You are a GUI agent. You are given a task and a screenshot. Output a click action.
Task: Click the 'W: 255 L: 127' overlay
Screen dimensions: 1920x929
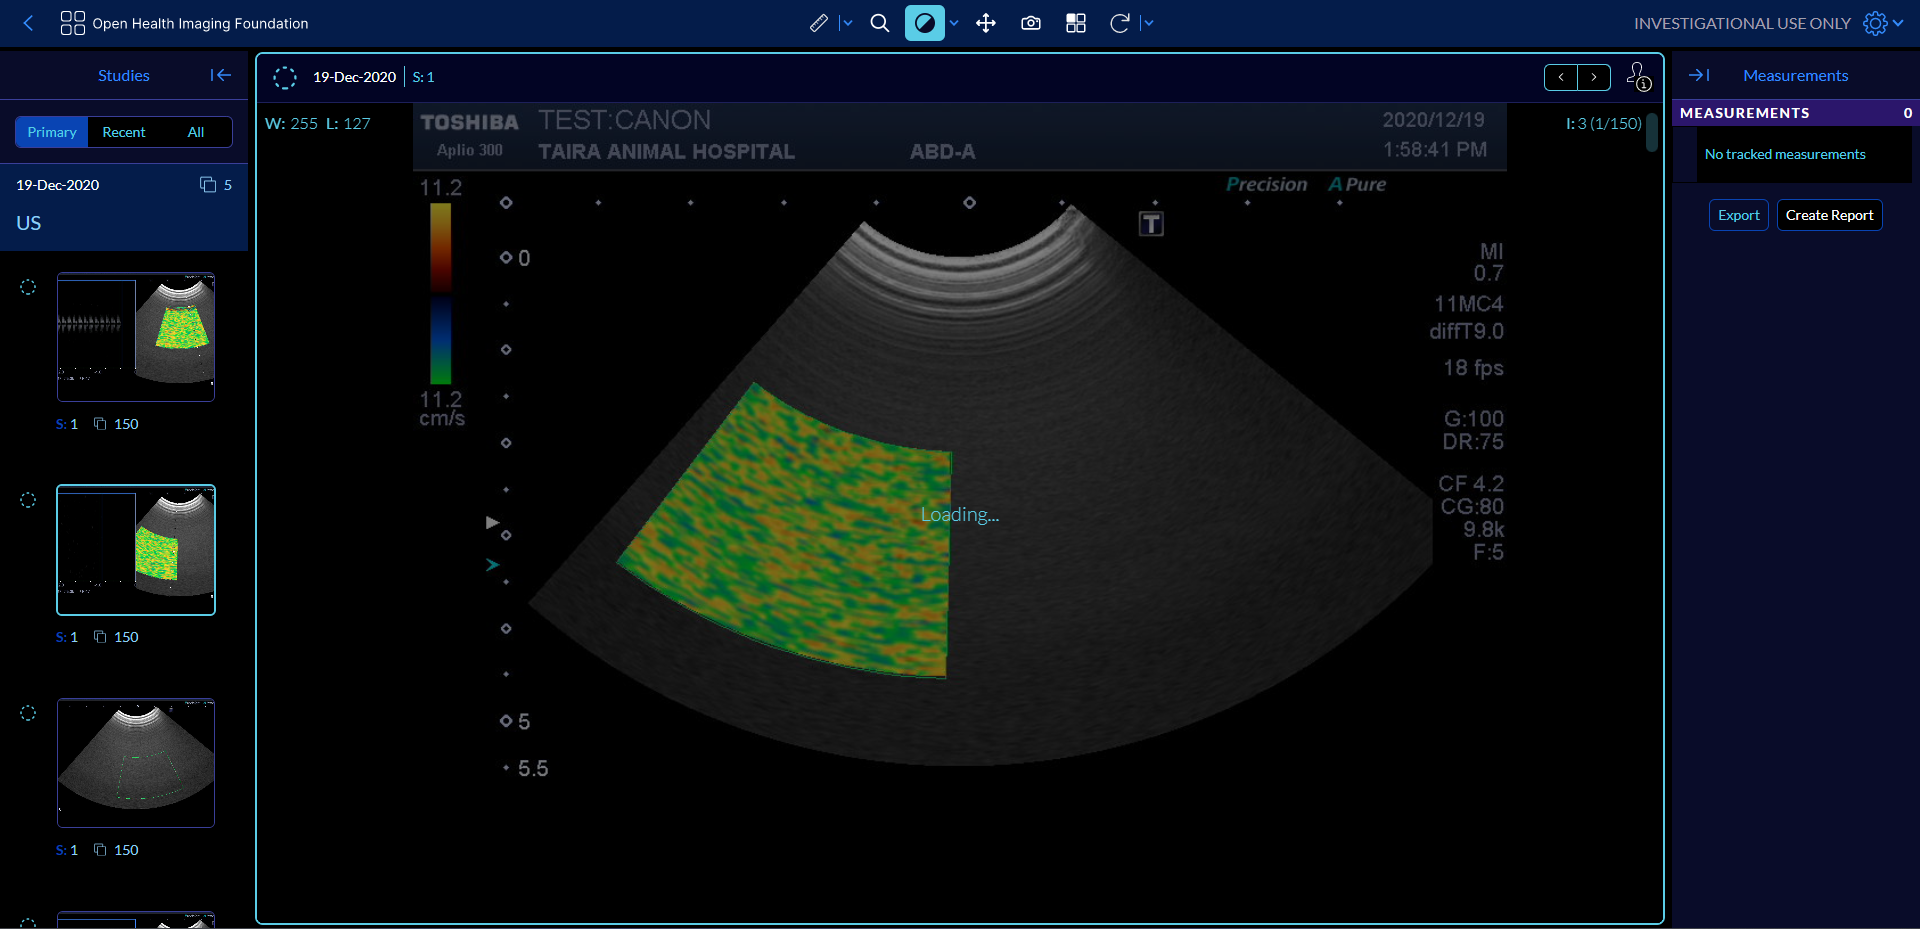317,123
